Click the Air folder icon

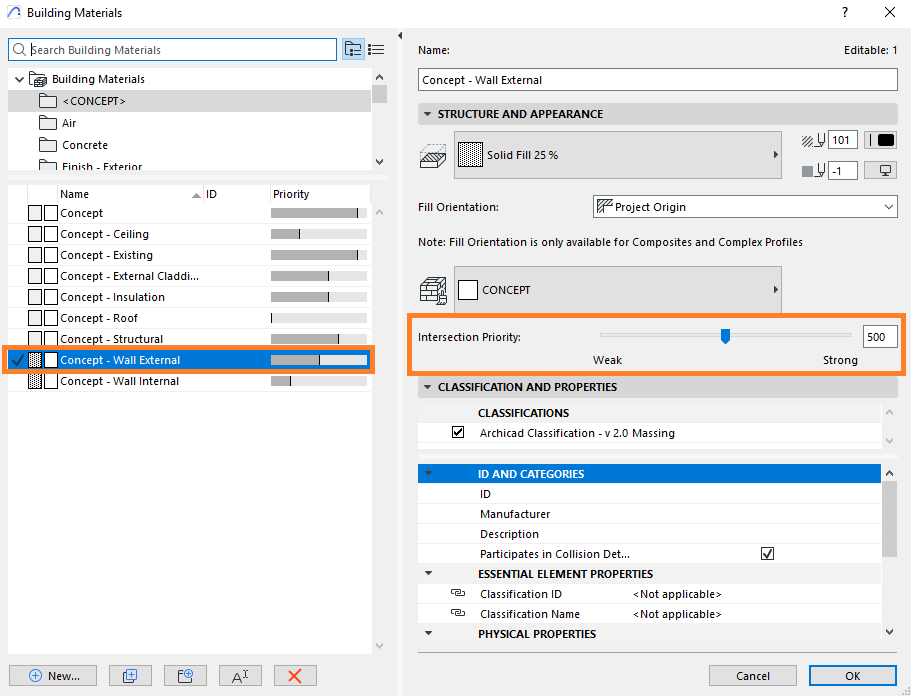(x=48, y=123)
